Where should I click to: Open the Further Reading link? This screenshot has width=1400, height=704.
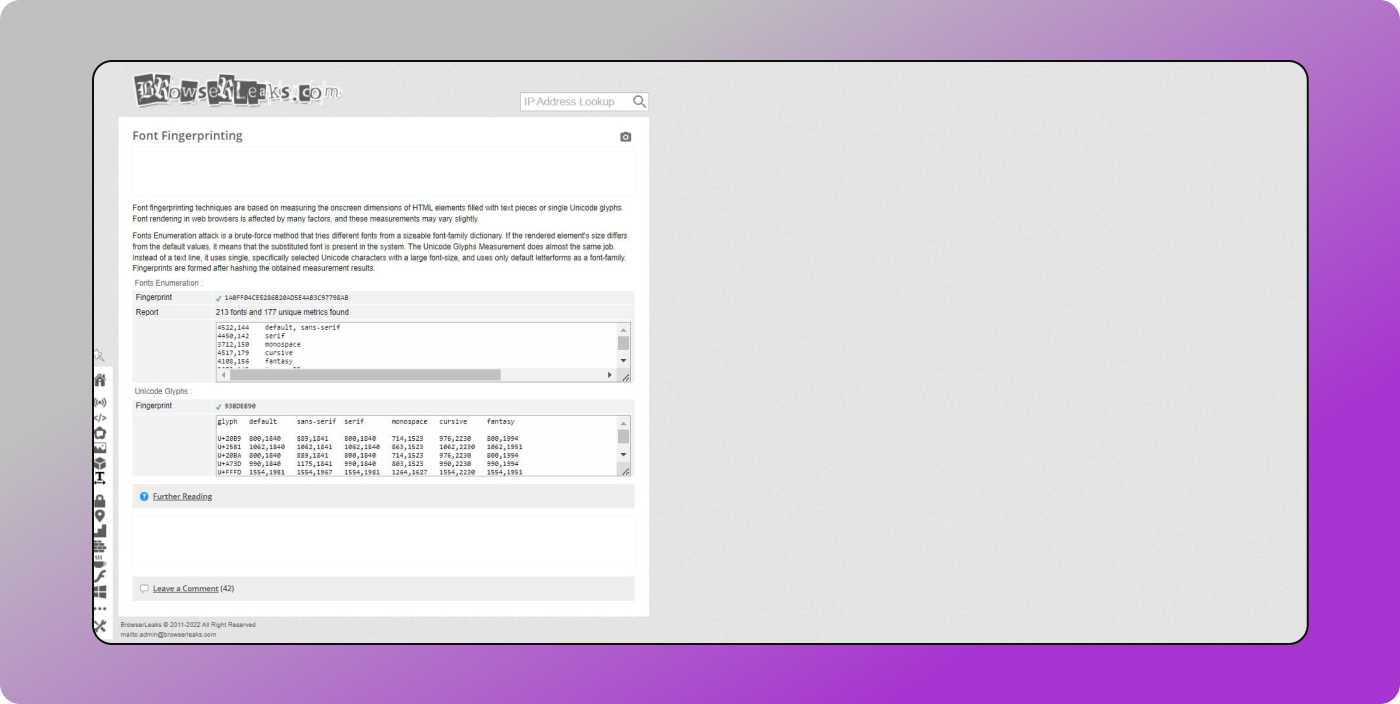point(182,496)
